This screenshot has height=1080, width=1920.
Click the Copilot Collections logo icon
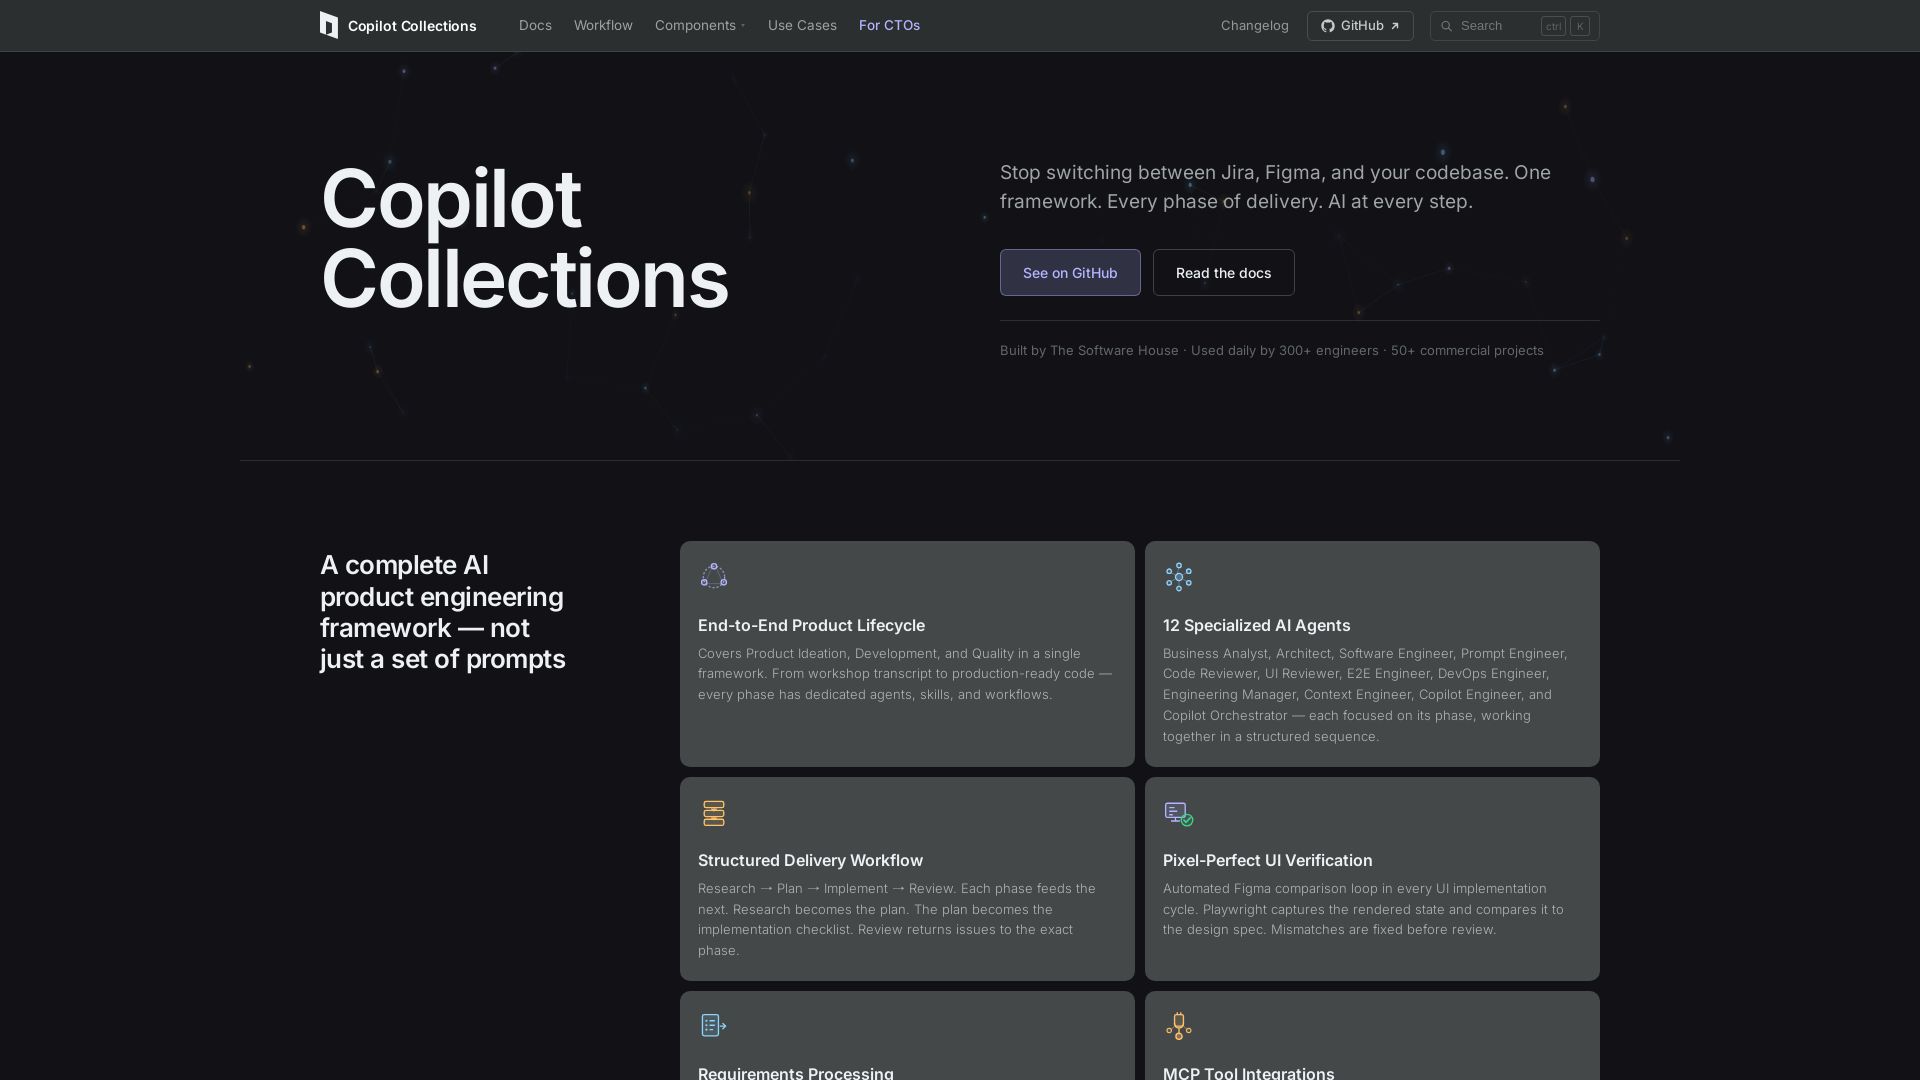(x=329, y=25)
